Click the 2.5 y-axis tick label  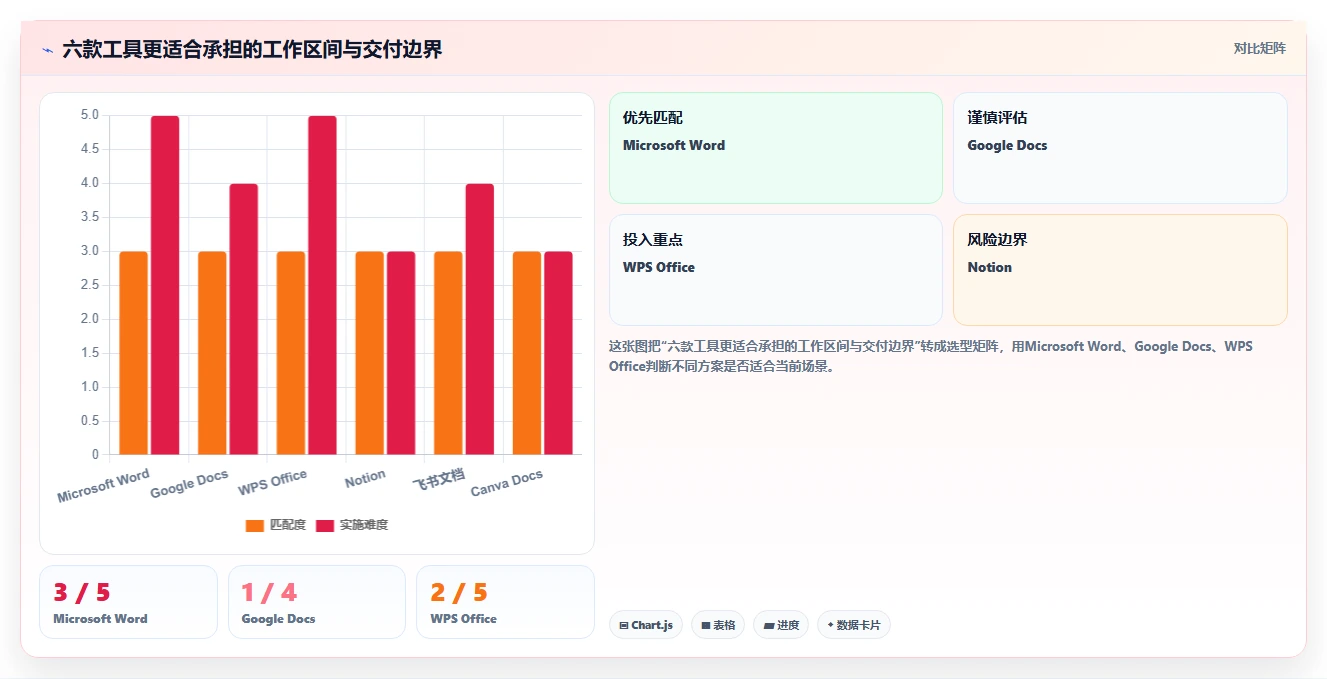(x=89, y=285)
